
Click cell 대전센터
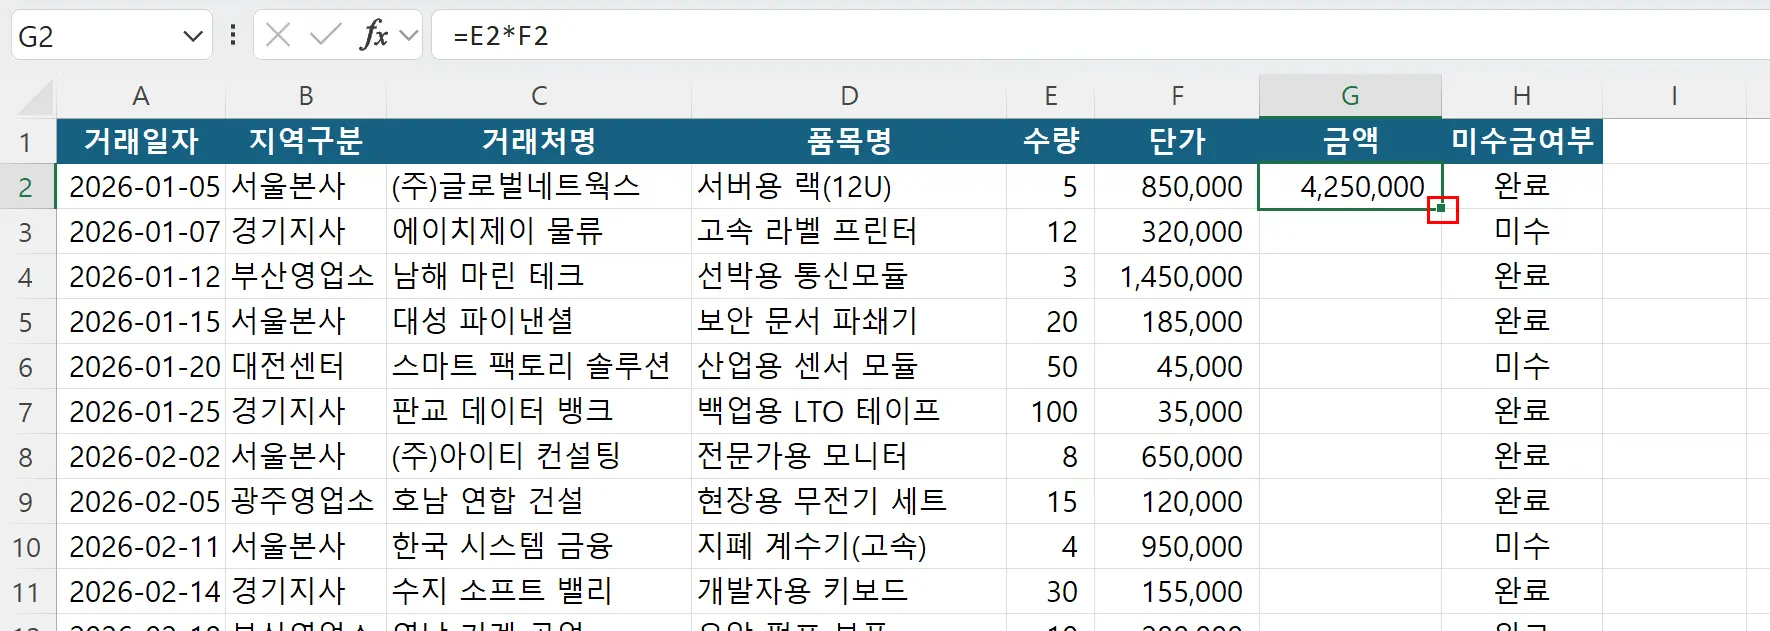point(306,367)
